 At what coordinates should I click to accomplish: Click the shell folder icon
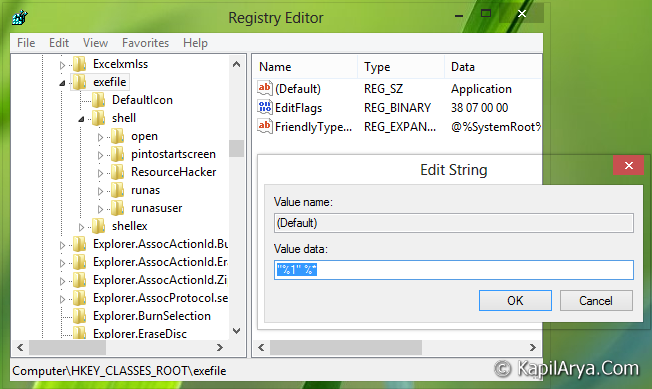[x=99, y=118]
